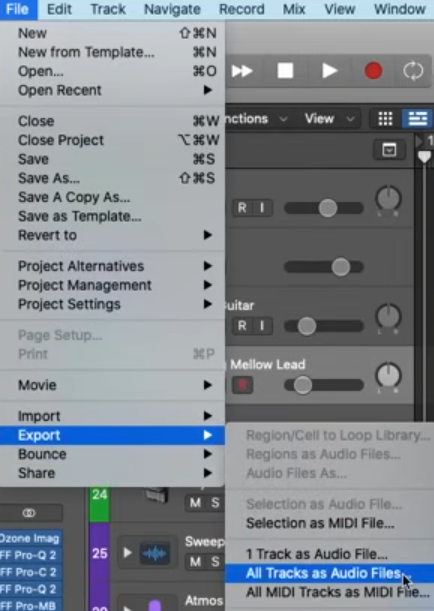Expand the Share submenu
434x611 pixels.
tap(112, 473)
